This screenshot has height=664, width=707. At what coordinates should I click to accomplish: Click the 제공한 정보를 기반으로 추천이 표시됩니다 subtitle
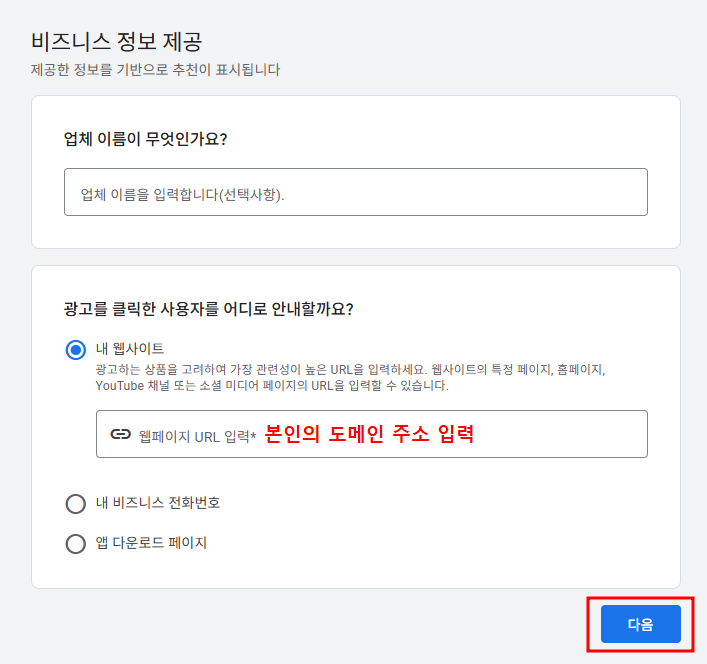156,70
